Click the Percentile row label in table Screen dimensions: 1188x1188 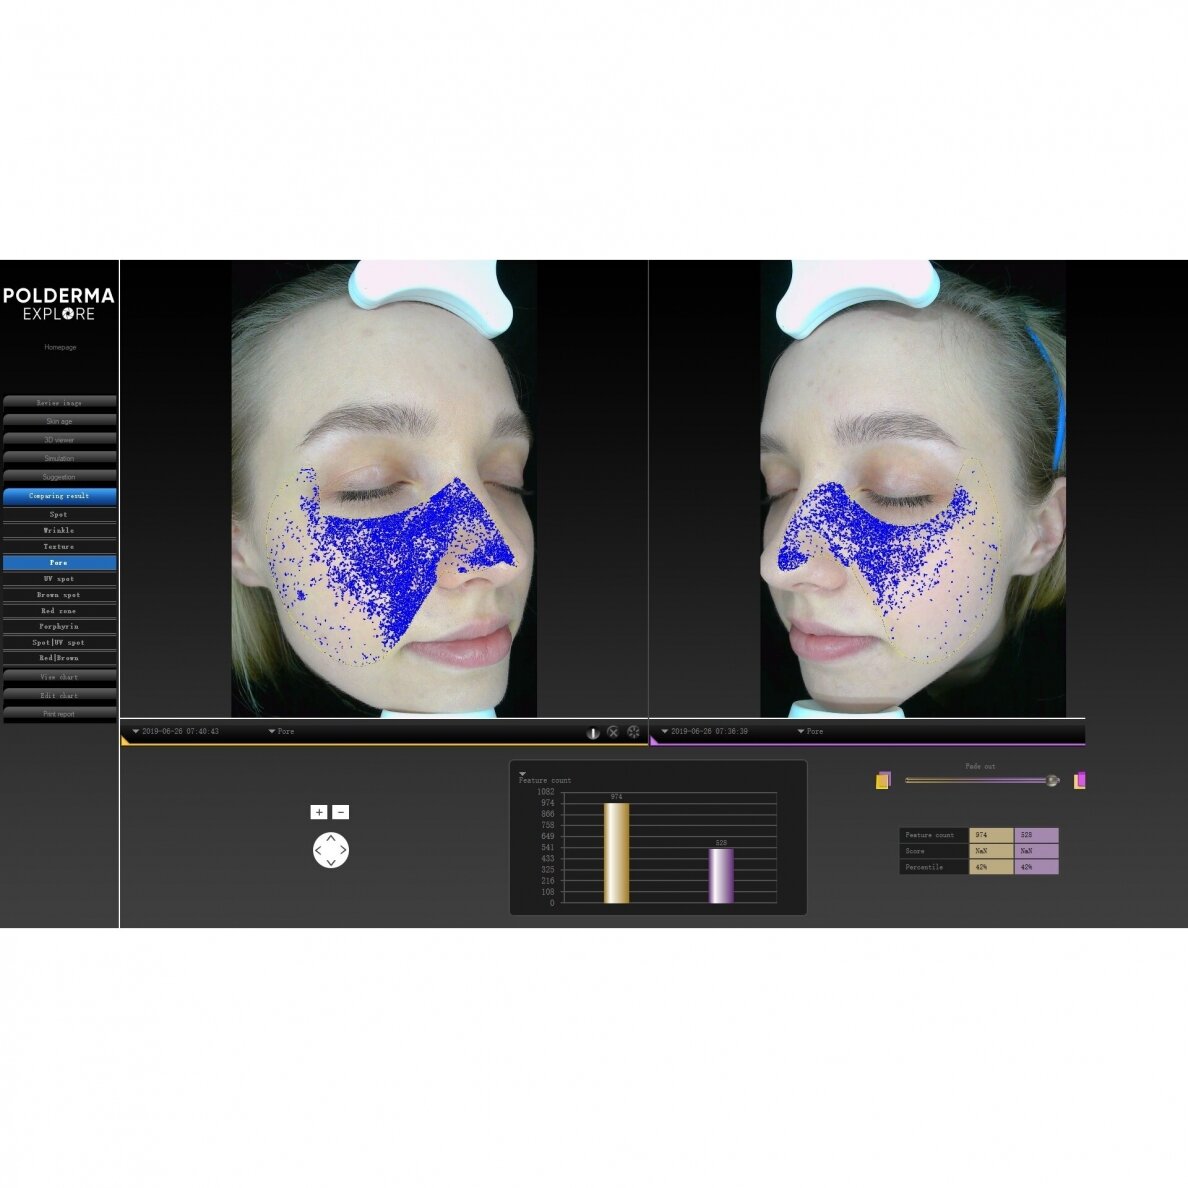933,867
